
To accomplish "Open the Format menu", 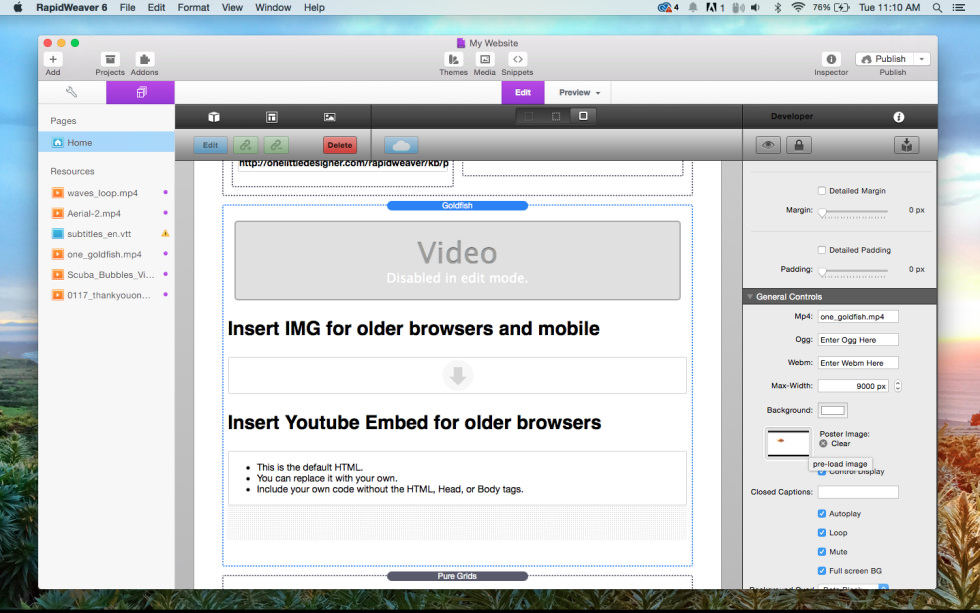I will point(193,7).
